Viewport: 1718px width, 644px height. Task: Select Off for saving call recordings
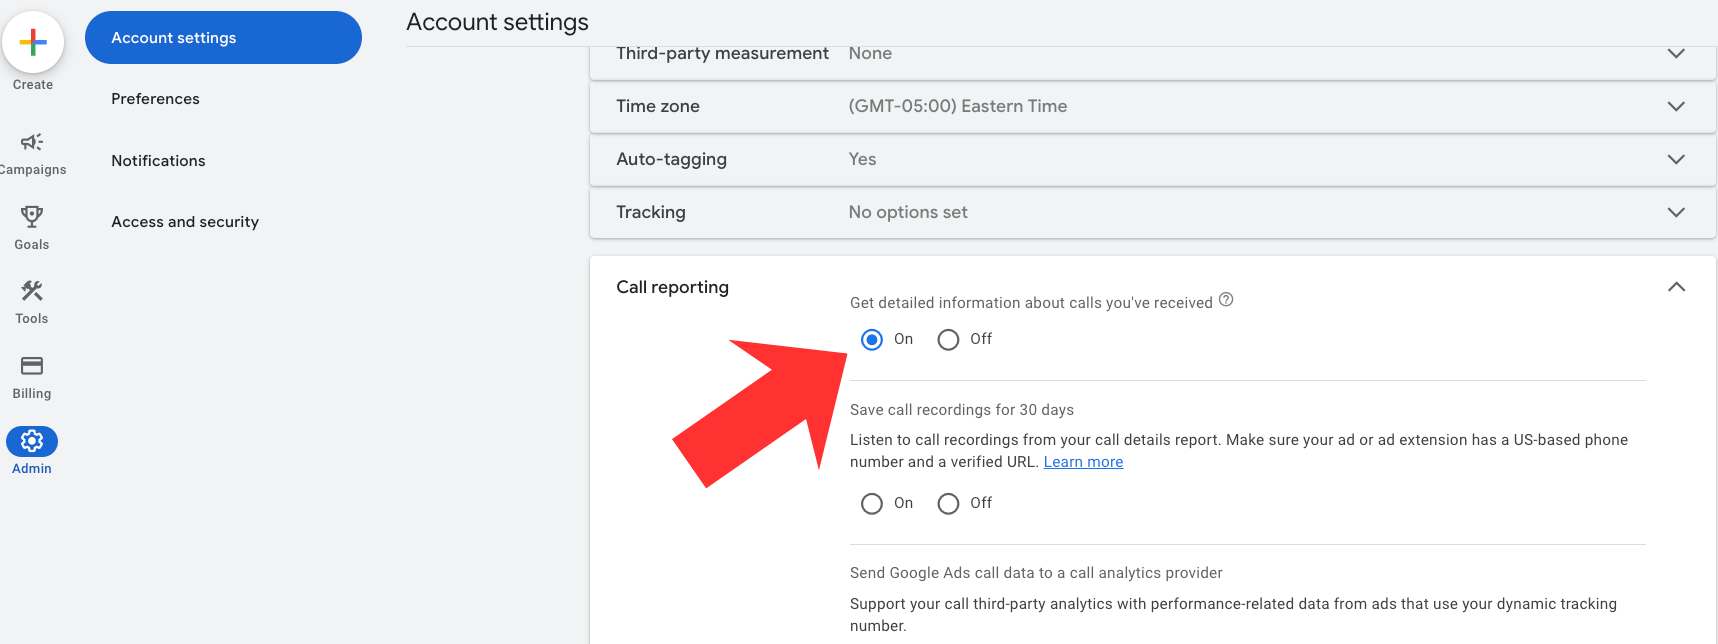(948, 504)
